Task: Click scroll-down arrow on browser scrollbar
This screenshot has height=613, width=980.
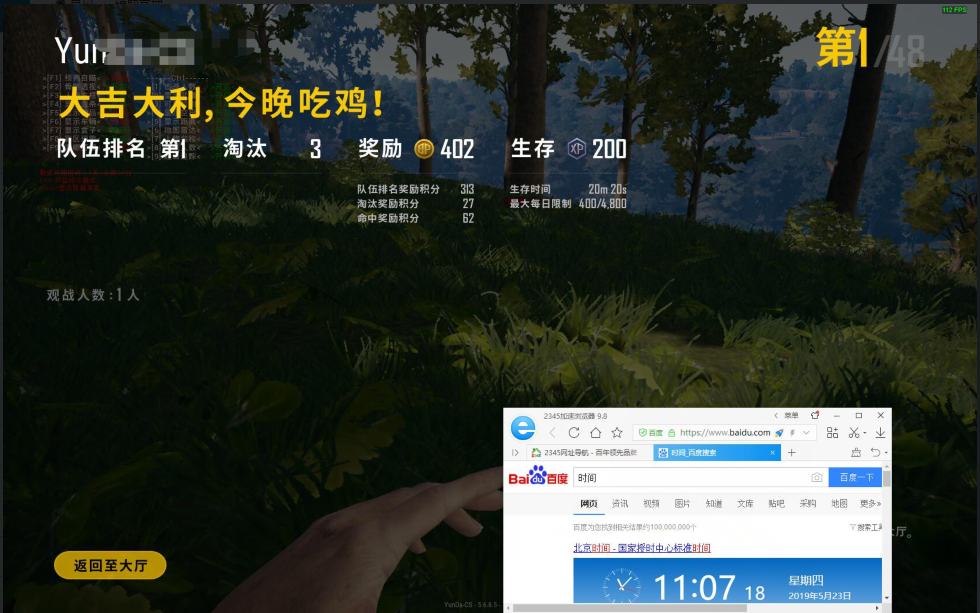Action: pos(886,598)
